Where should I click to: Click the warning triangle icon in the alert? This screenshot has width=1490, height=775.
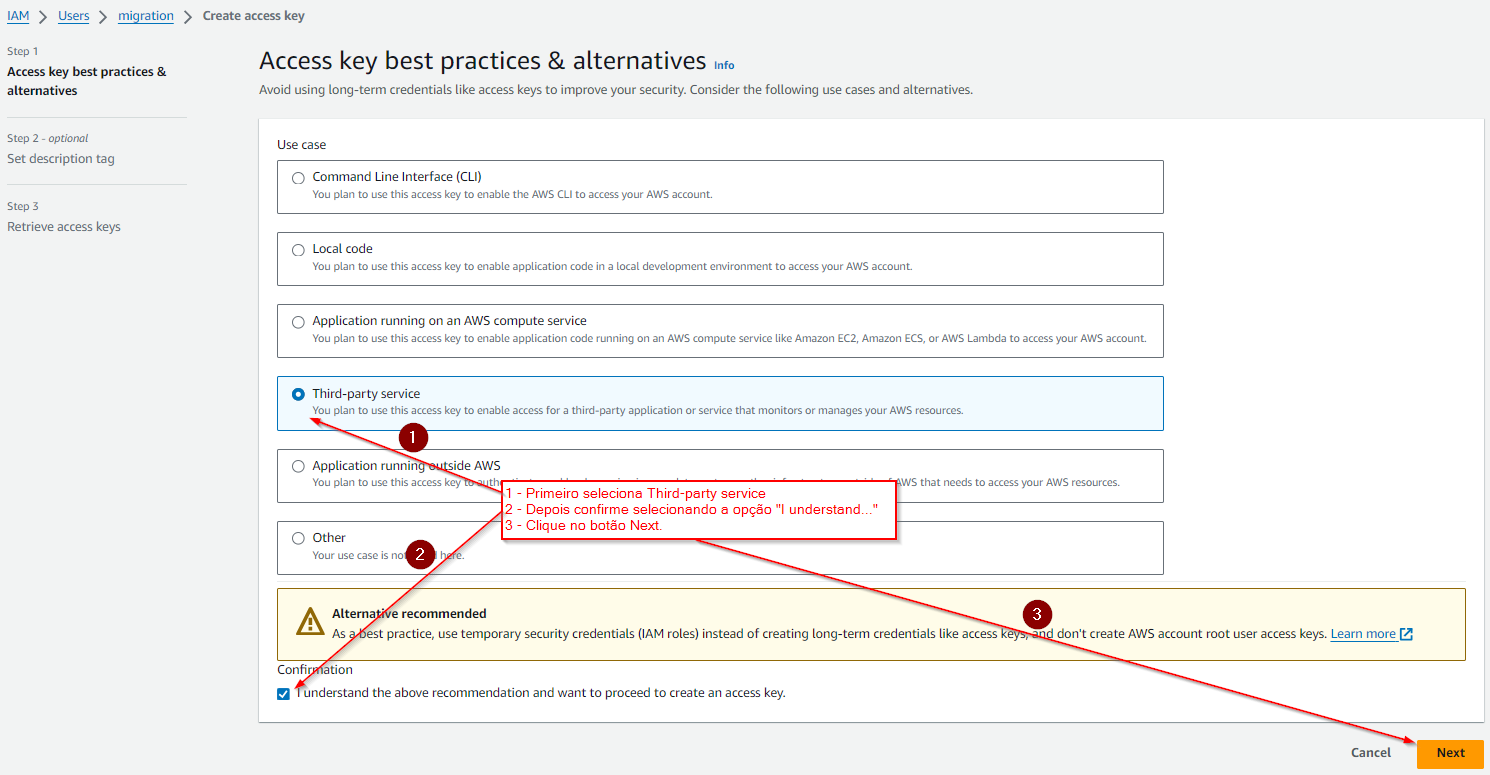tap(310, 622)
